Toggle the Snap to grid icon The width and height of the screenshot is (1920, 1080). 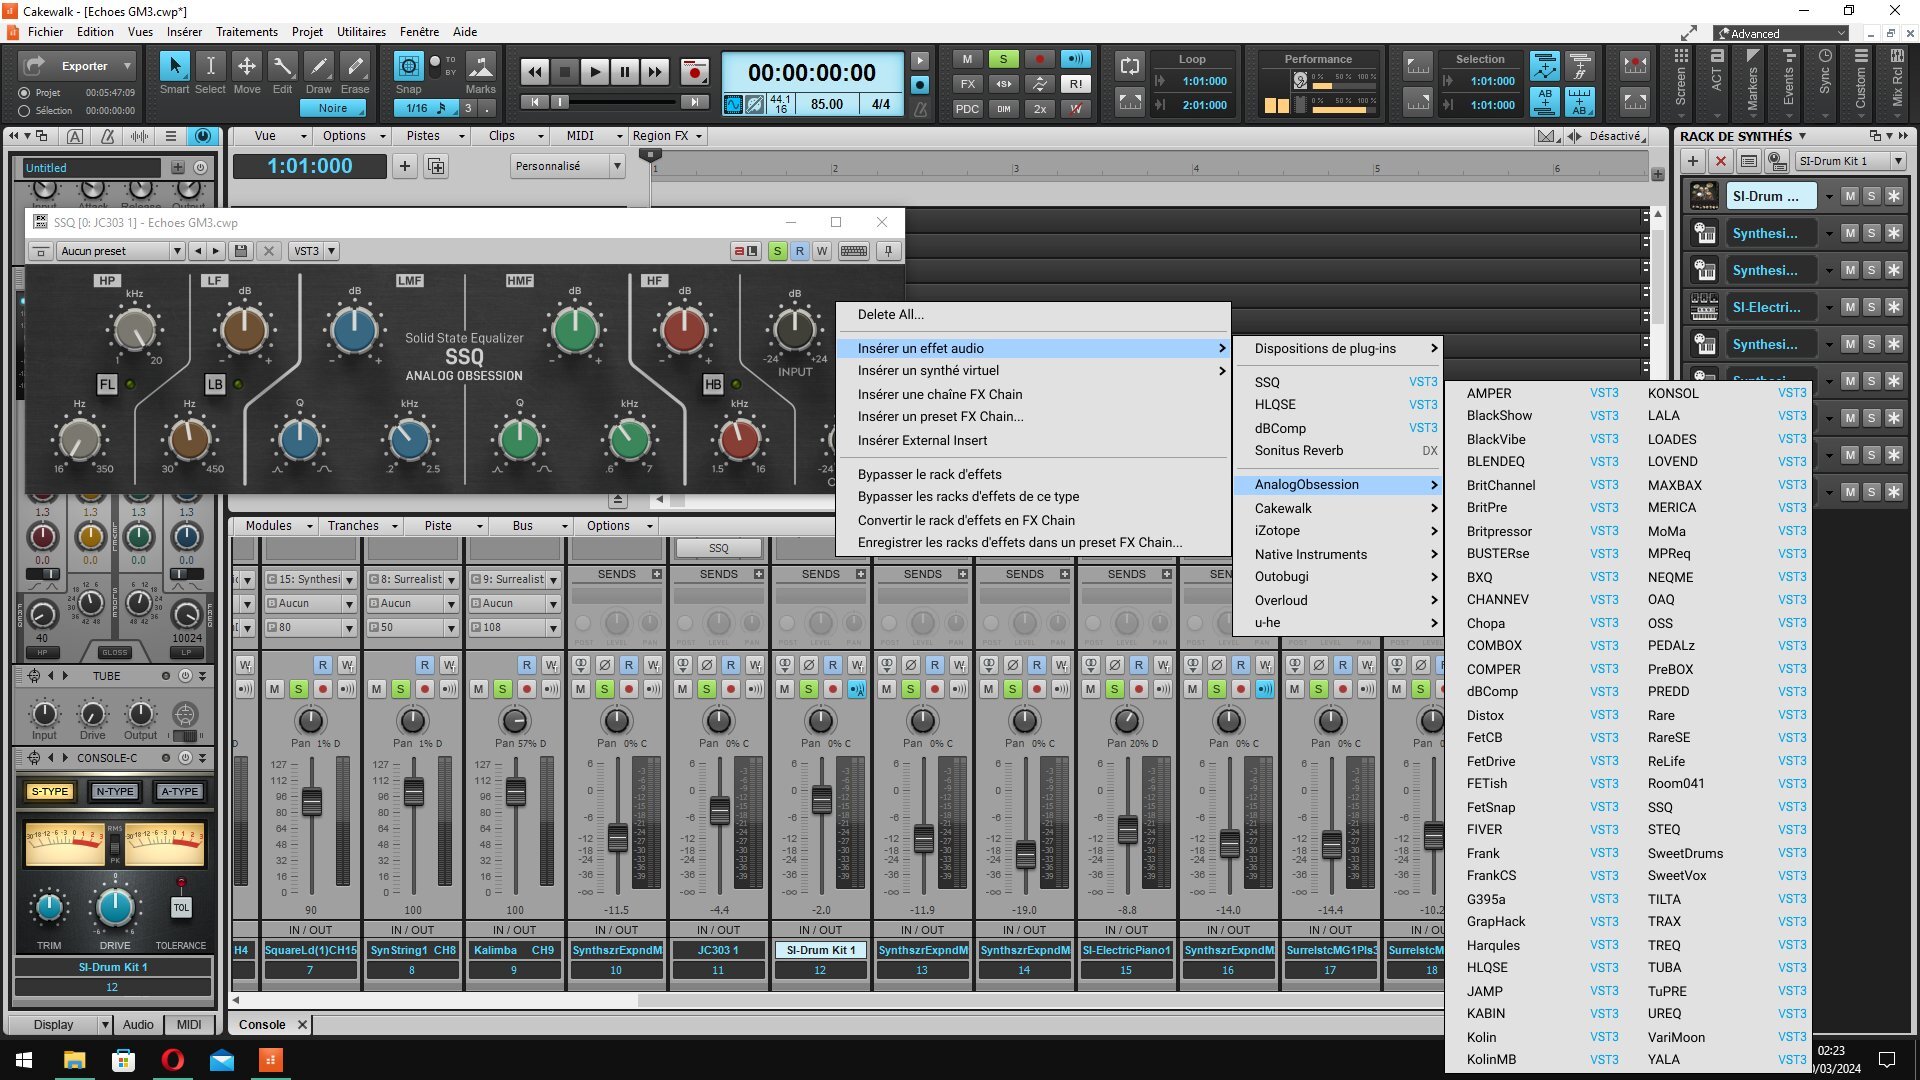[408, 67]
